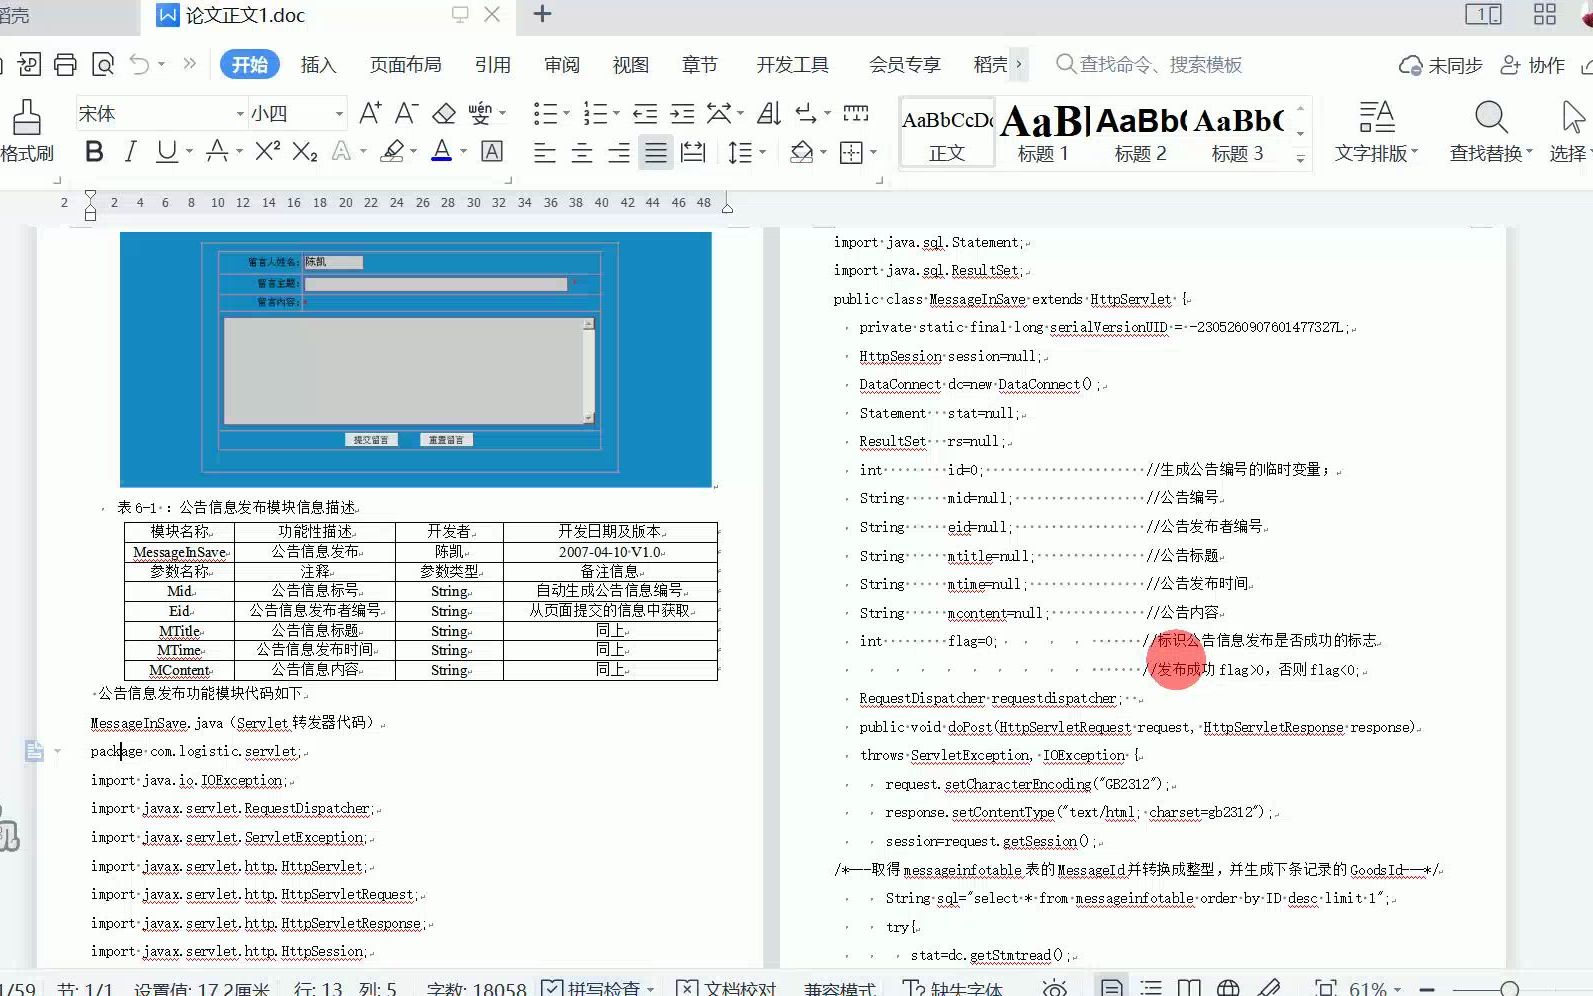
Task: Click the Underline icon
Action: click(x=167, y=152)
